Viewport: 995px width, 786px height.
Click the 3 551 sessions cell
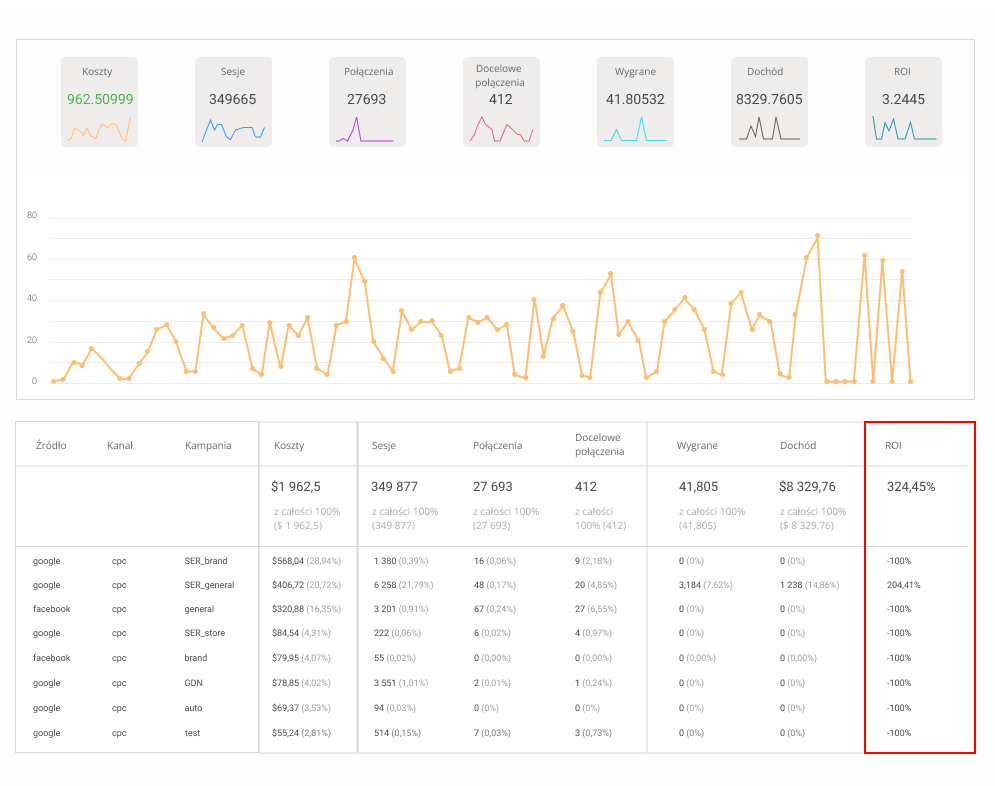pos(400,683)
